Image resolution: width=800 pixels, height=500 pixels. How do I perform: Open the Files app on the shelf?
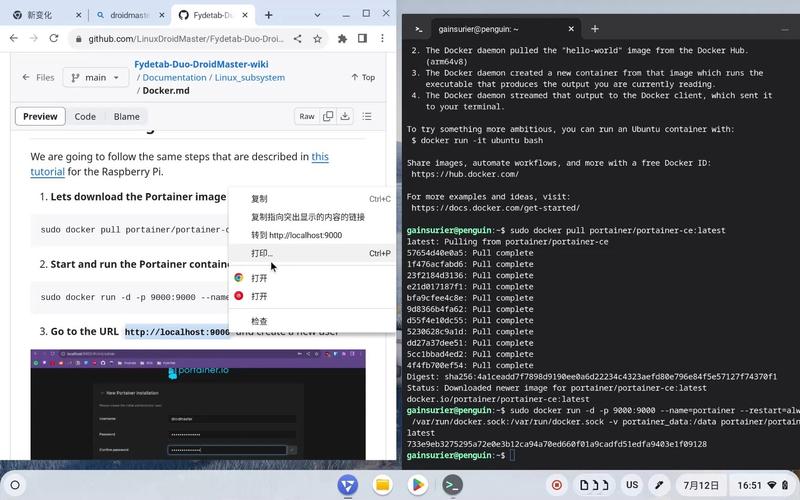tap(383, 485)
